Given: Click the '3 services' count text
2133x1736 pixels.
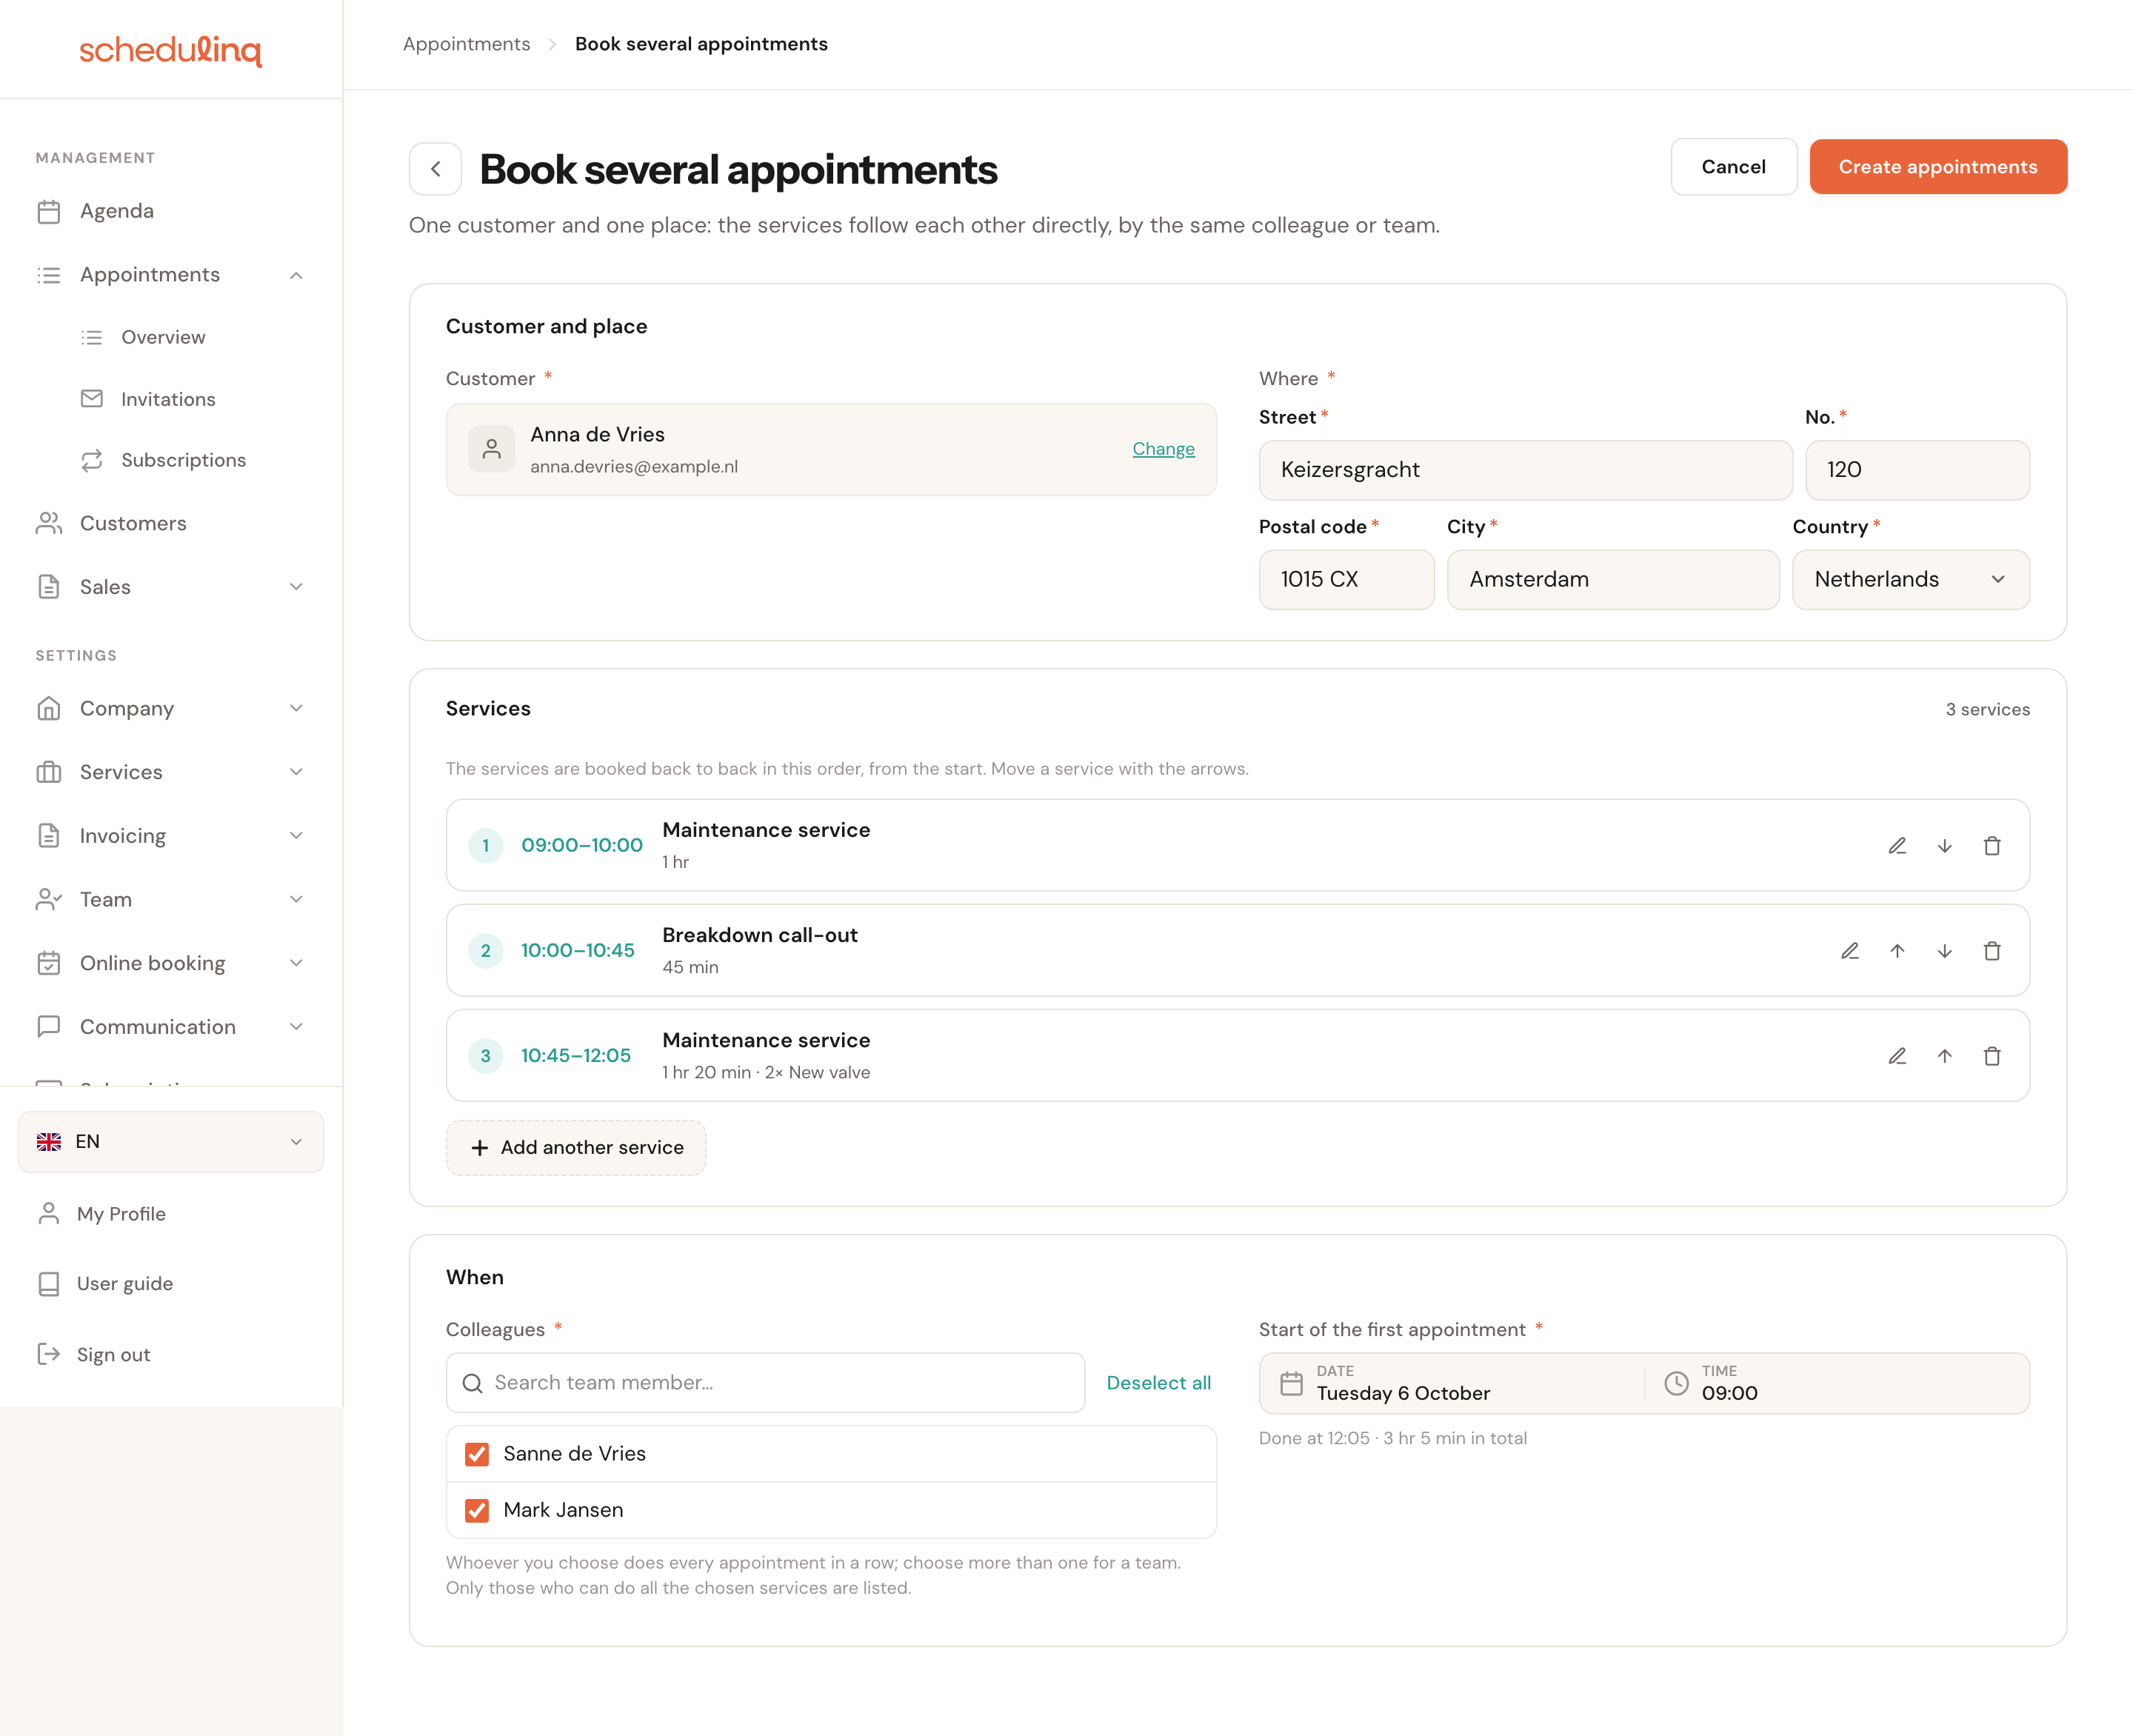Looking at the screenshot, I should (x=1987, y=710).
